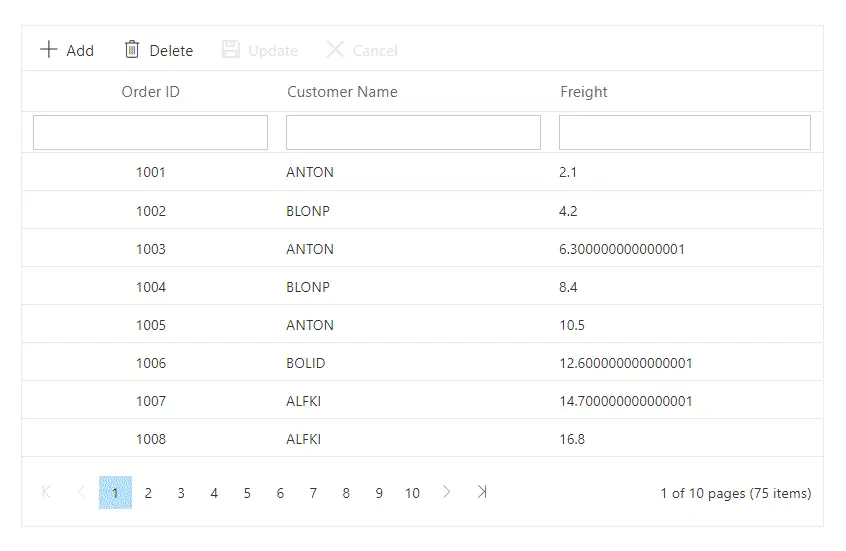Image resolution: width=846 pixels, height=551 pixels.
Task: Click ANTON in row 1001
Action: point(310,172)
